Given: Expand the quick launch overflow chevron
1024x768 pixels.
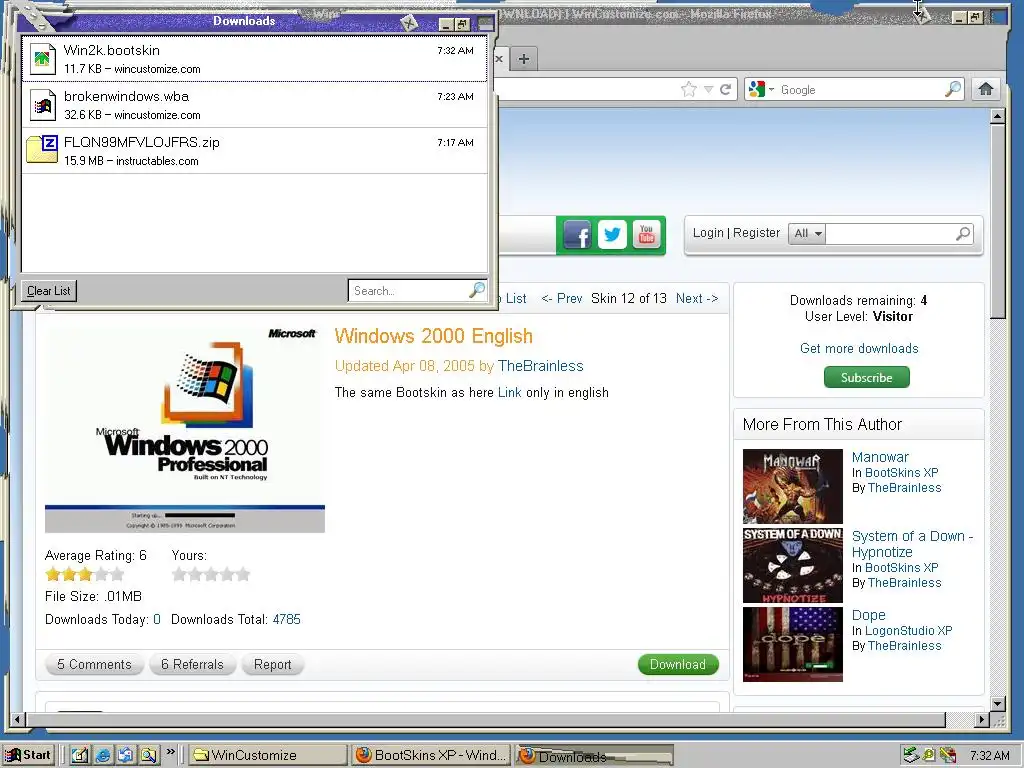Looking at the screenshot, I should [x=170, y=752].
